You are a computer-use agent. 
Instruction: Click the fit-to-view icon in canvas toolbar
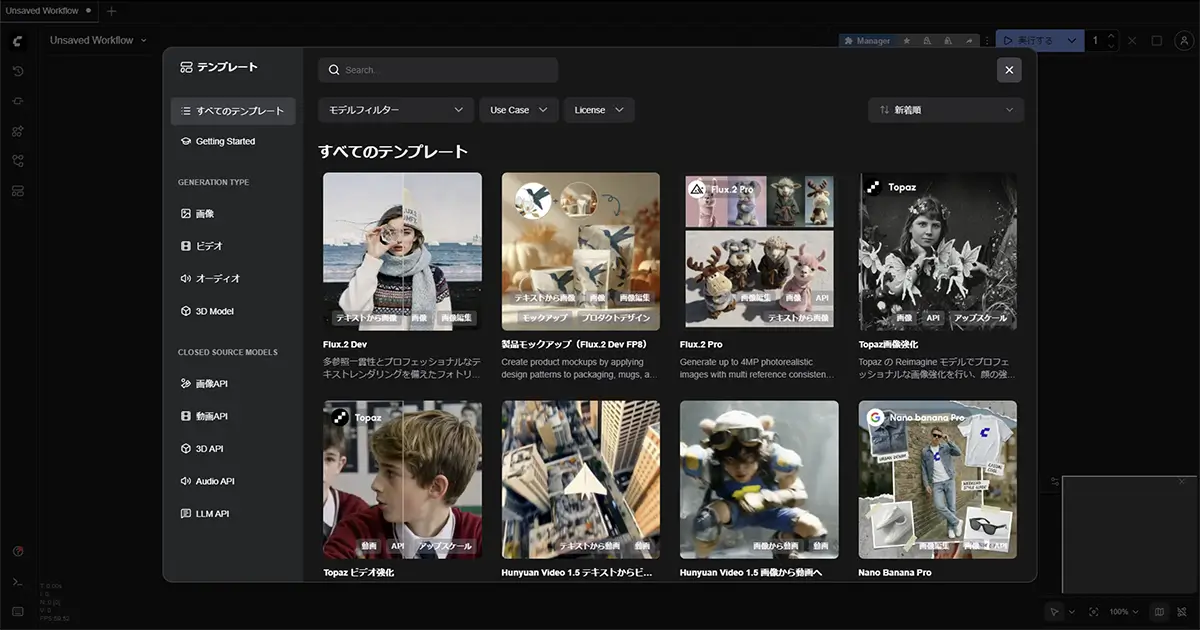(x=1095, y=611)
